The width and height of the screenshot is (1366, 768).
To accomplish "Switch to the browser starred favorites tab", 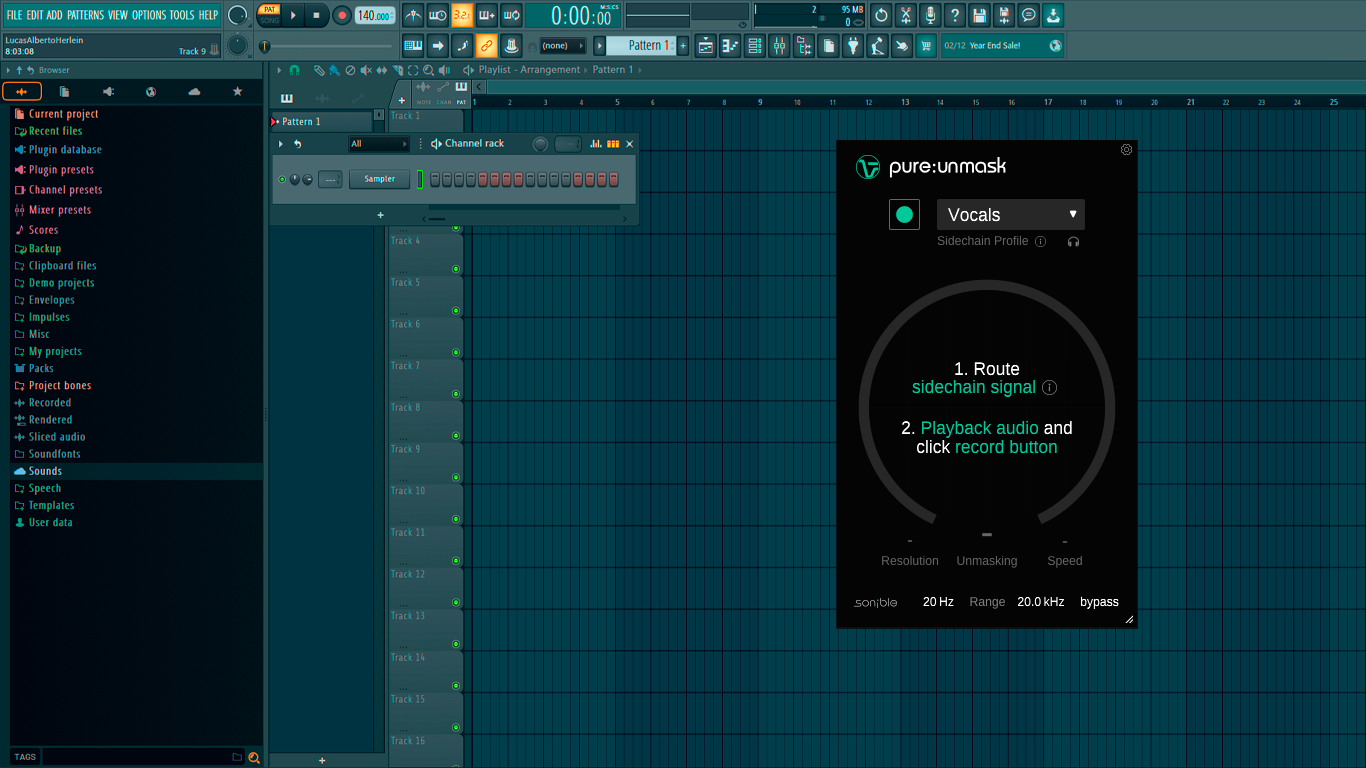I will [237, 91].
